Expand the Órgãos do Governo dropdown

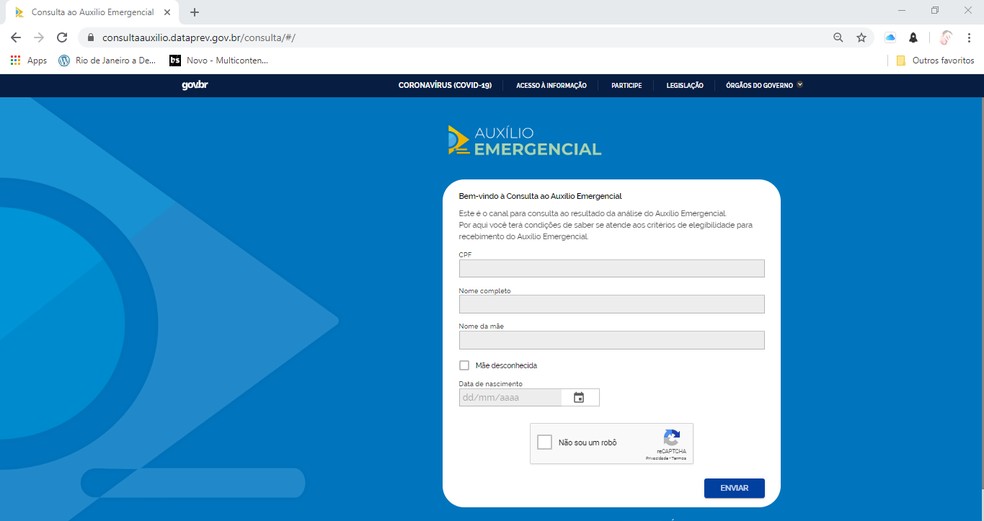[x=764, y=85]
